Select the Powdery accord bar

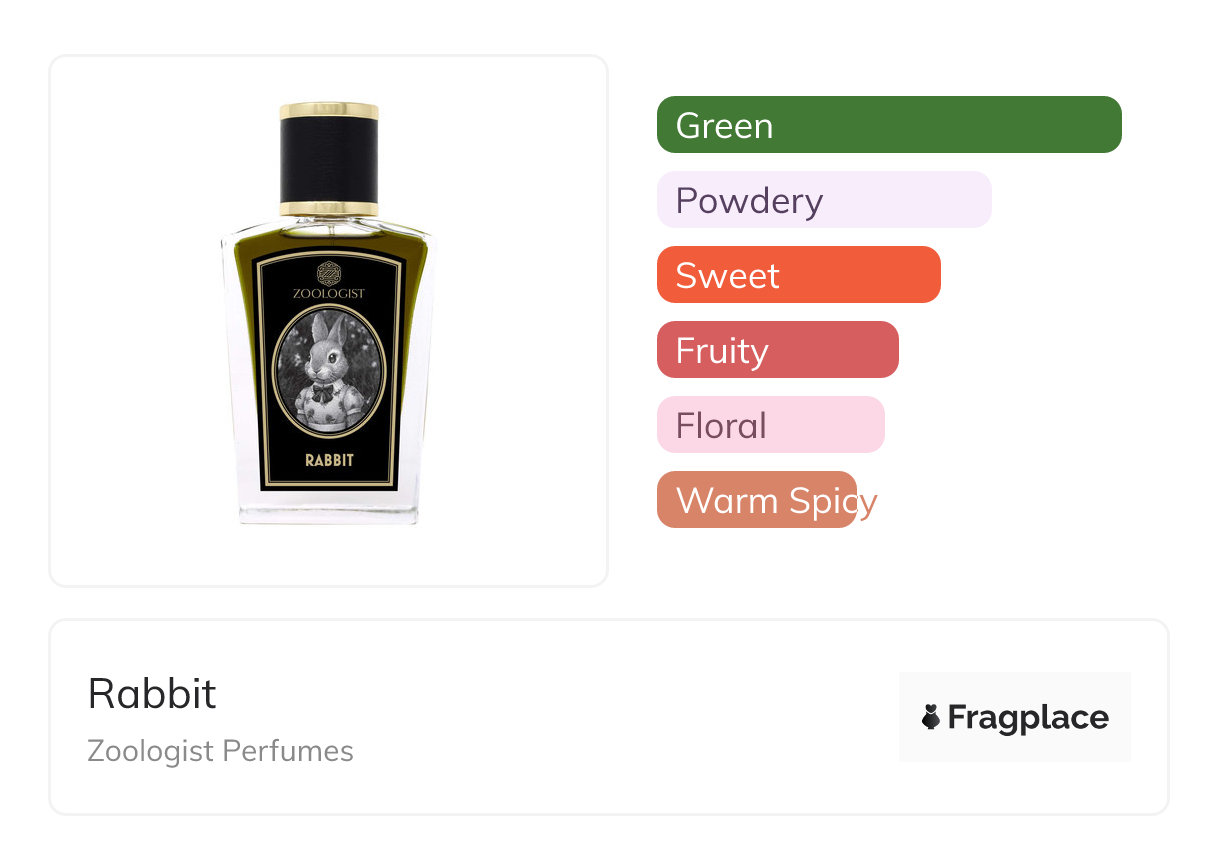824,200
